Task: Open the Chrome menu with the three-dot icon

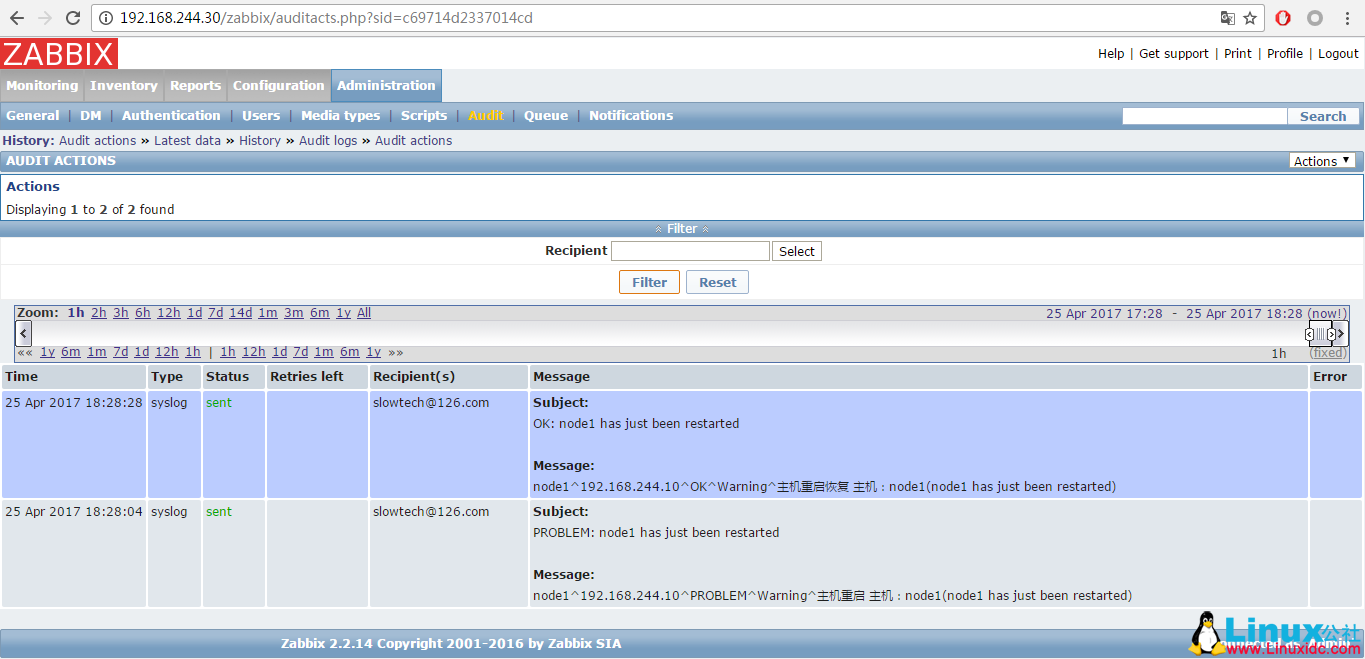Action: coord(1345,17)
